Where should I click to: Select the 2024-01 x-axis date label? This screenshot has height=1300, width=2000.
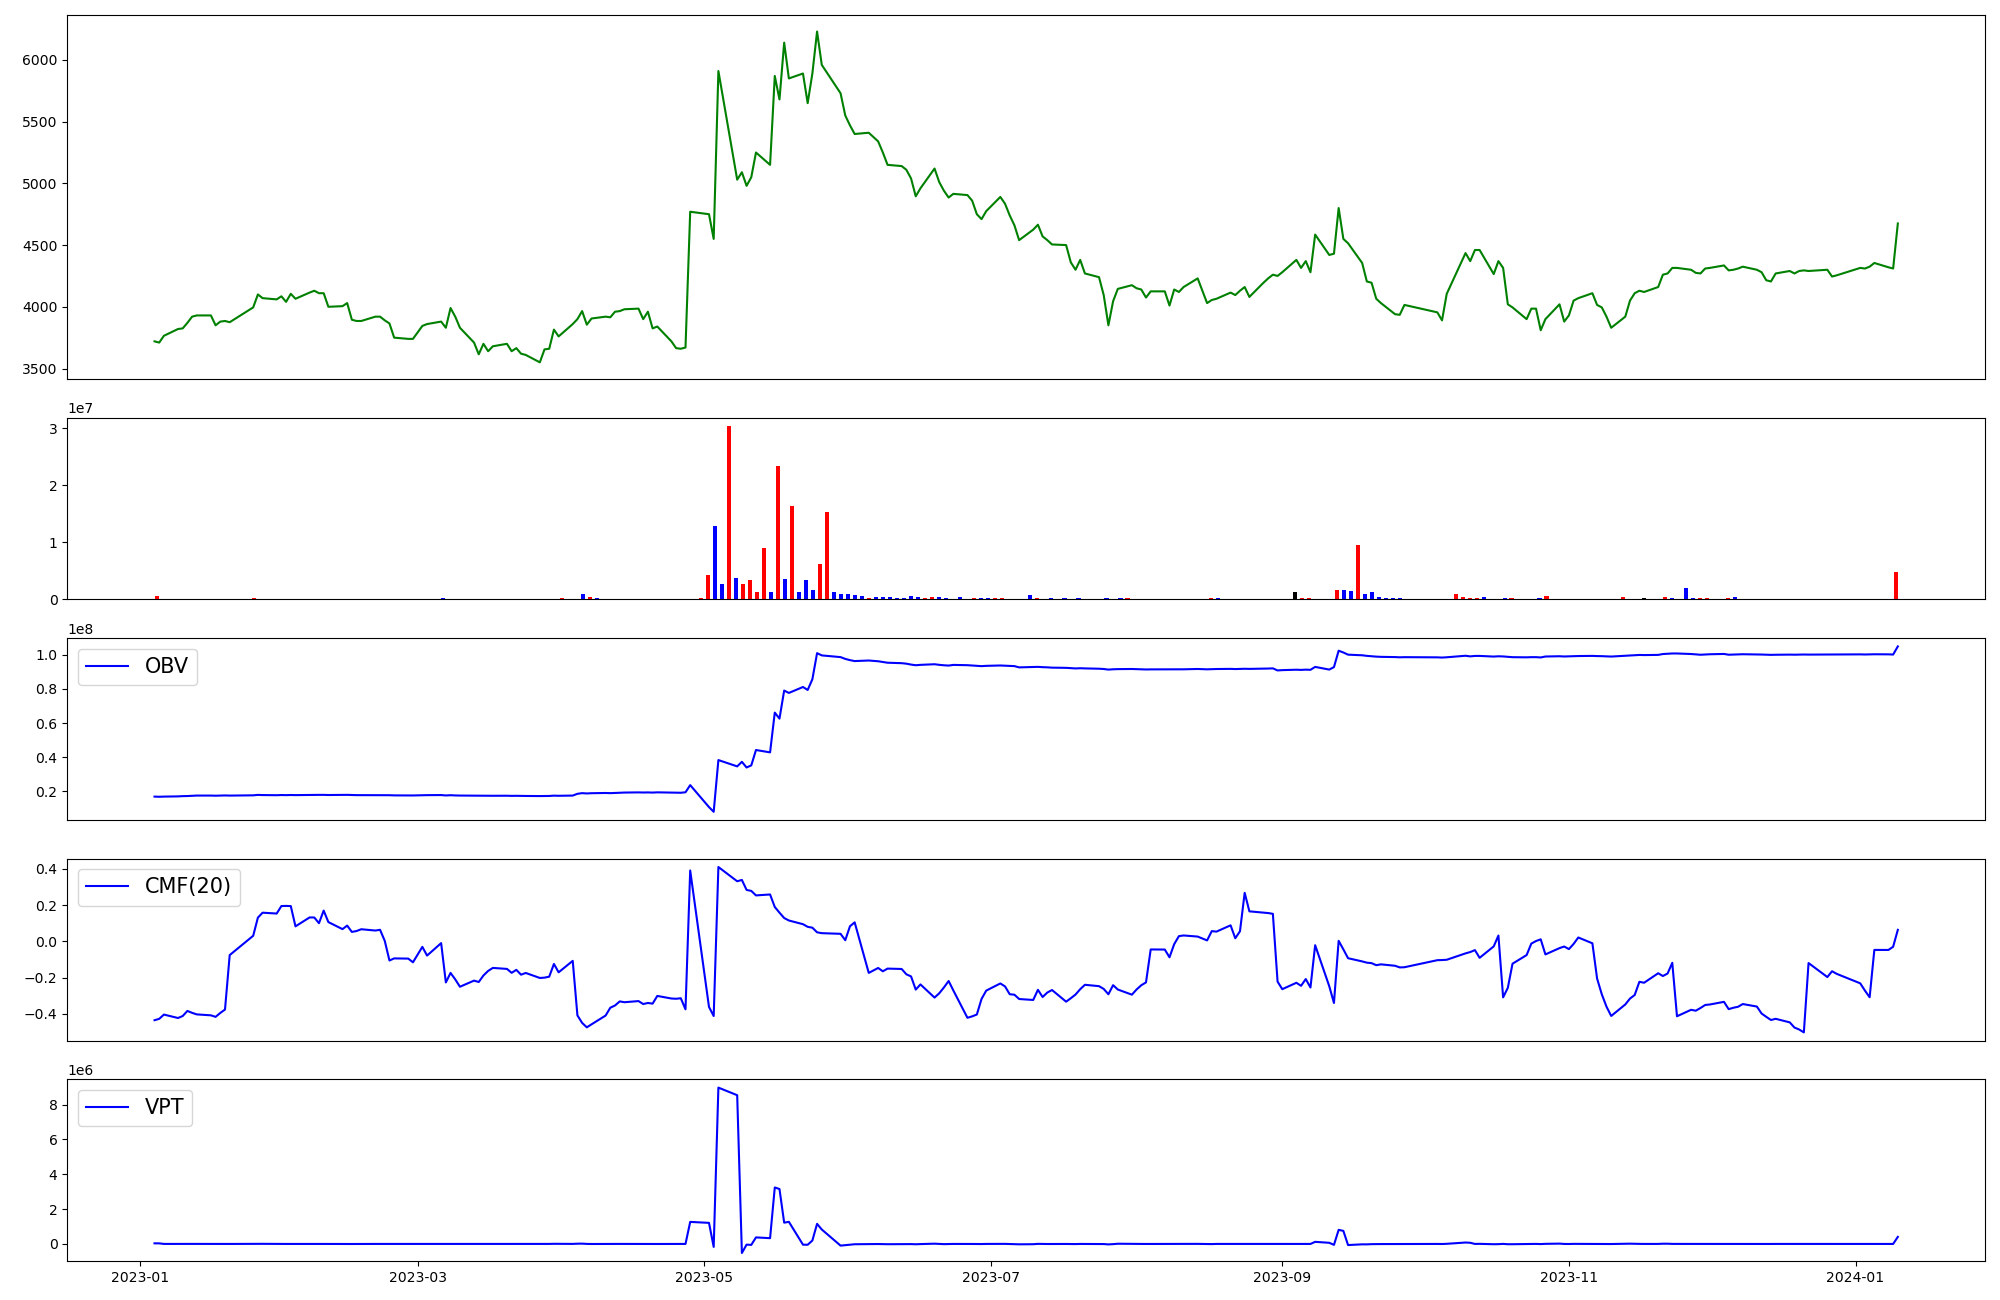point(1856,1277)
